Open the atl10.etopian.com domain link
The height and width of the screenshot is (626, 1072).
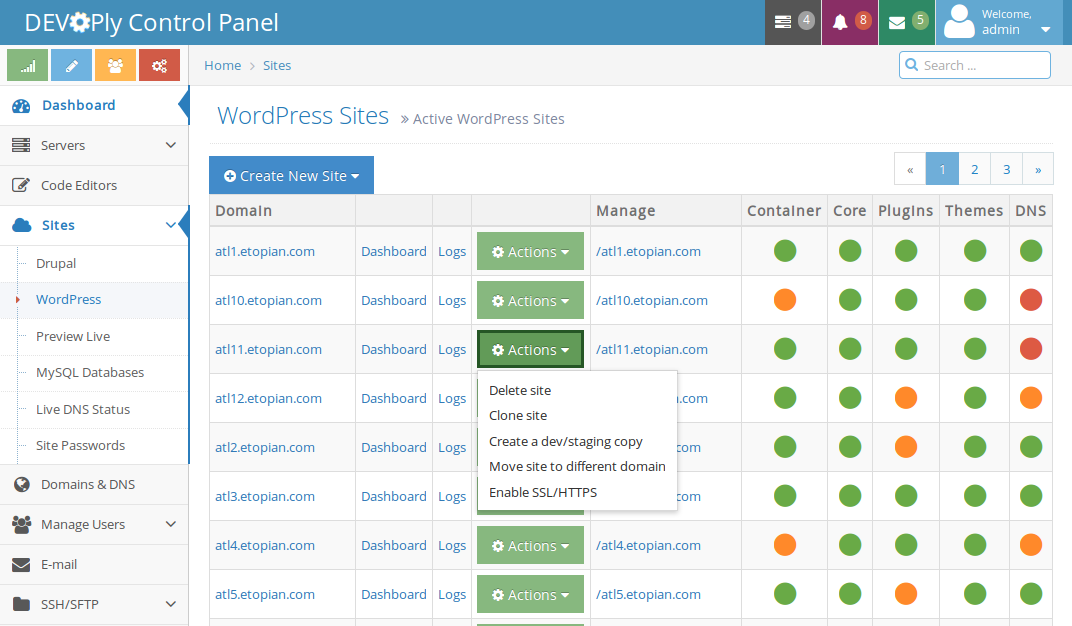coord(268,300)
